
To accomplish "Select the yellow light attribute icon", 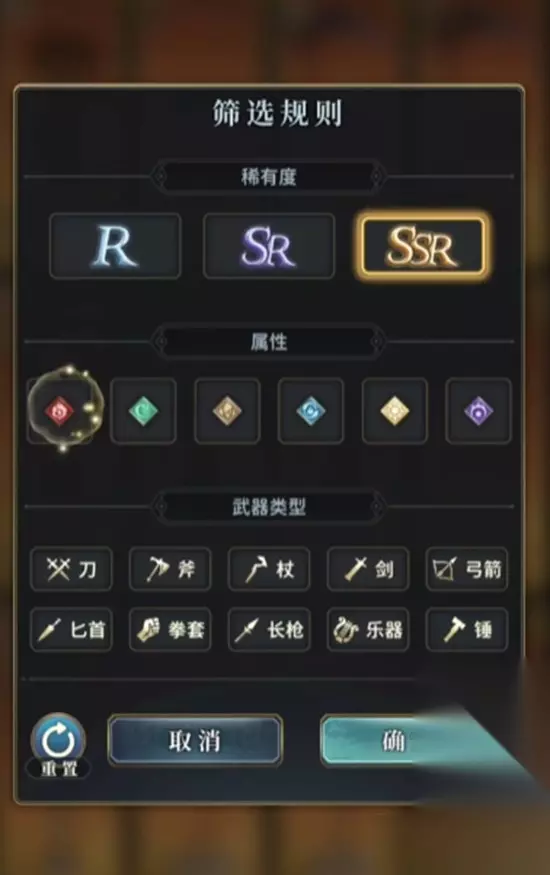I will pyautogui.click(x=394, y=411).
